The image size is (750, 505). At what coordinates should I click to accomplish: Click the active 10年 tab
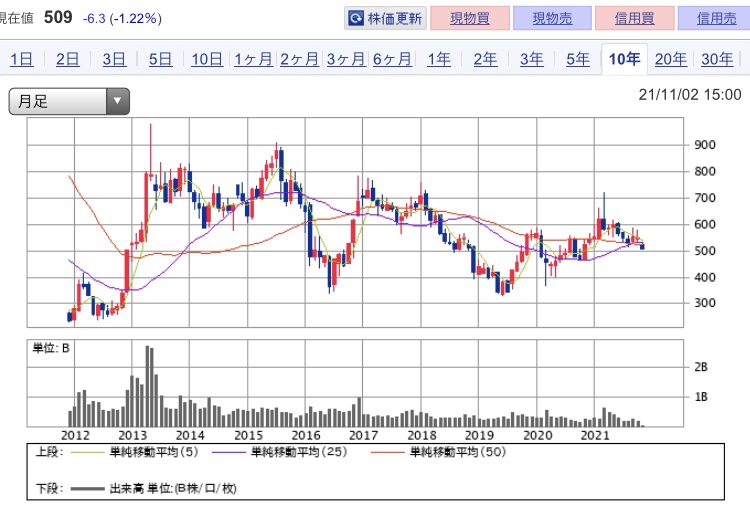624,59
